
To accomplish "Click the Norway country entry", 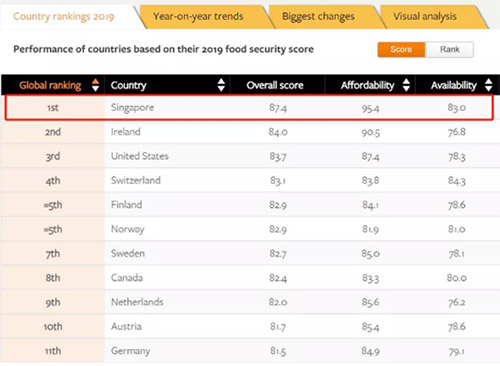I will click(x=128, y=229).
